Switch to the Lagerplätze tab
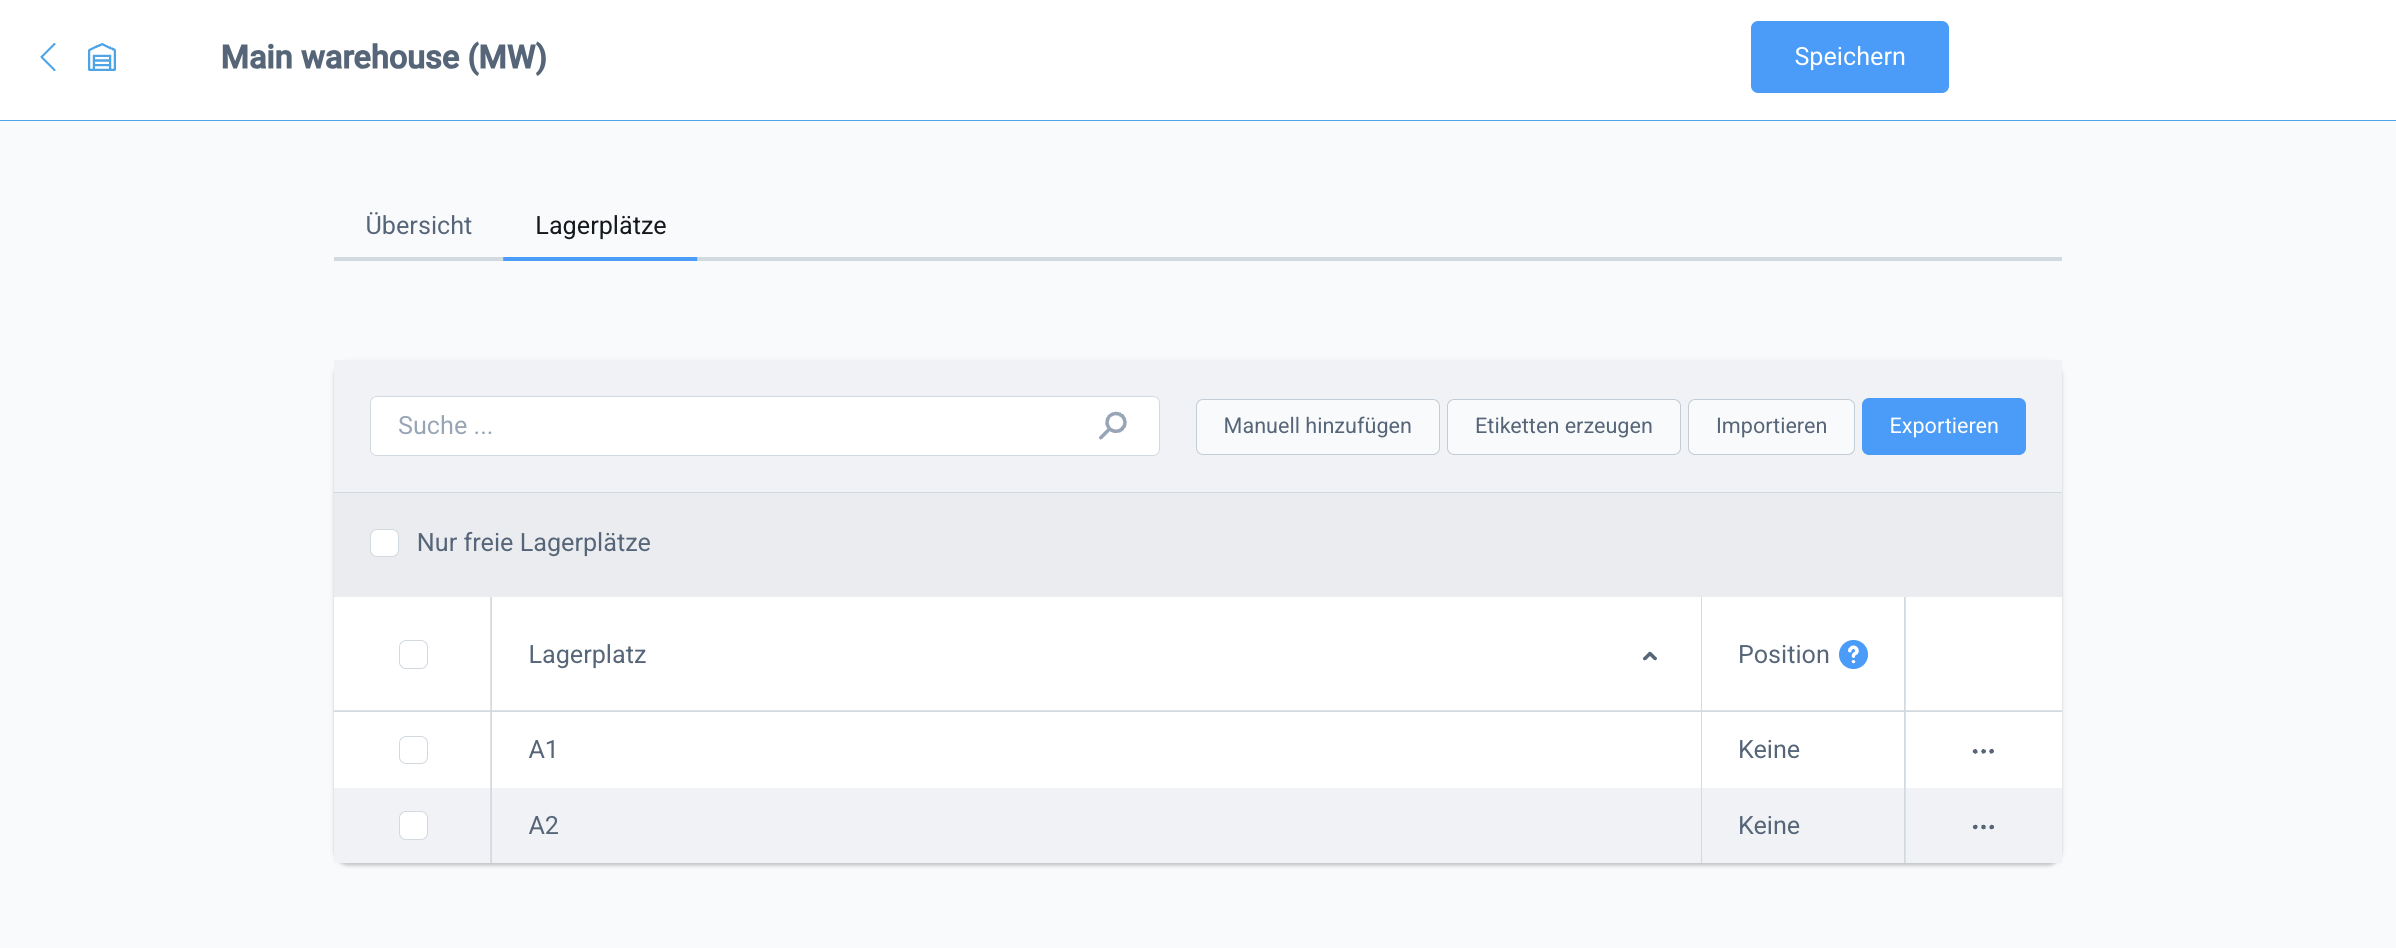 pos(600,226)
